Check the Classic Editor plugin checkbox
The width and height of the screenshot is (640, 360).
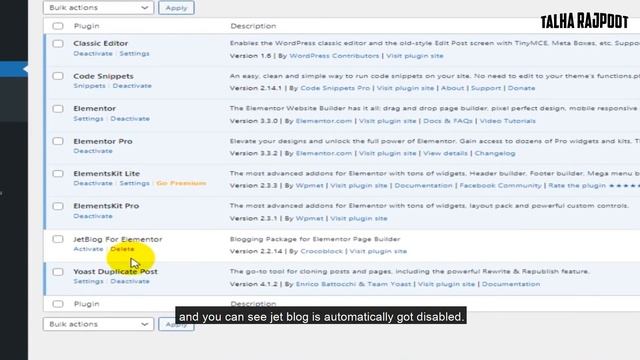[58, 44]
